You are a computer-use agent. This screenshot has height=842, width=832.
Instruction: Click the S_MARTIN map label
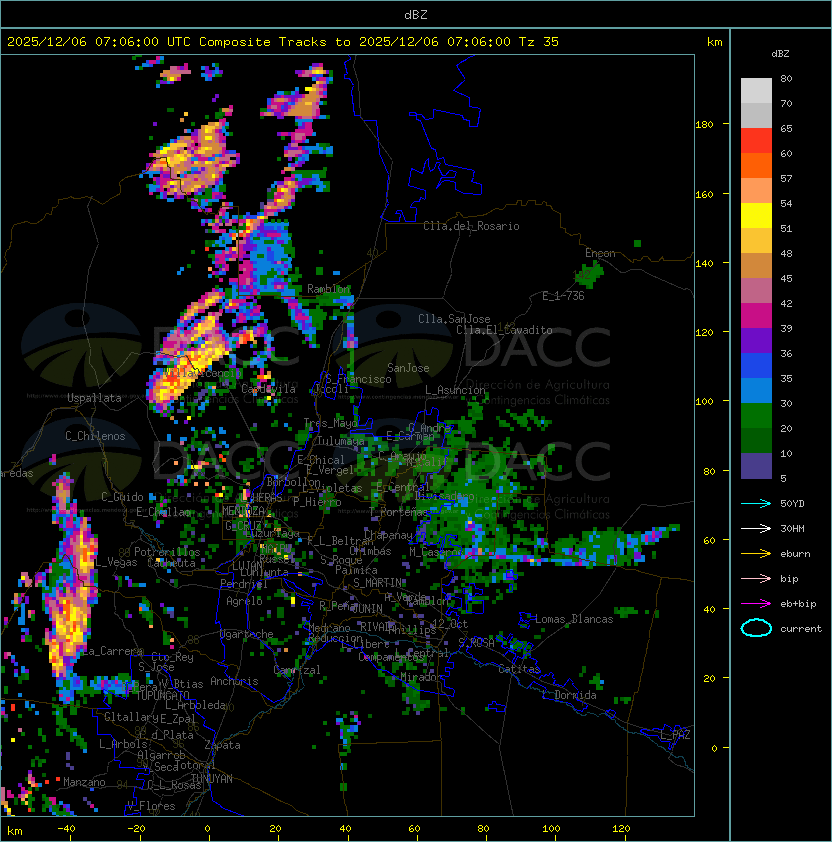tap(377, 583)
